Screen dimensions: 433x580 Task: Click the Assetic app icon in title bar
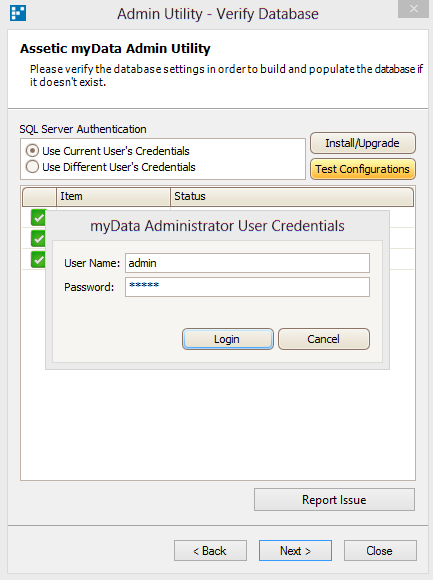click(x=18, y=13)
